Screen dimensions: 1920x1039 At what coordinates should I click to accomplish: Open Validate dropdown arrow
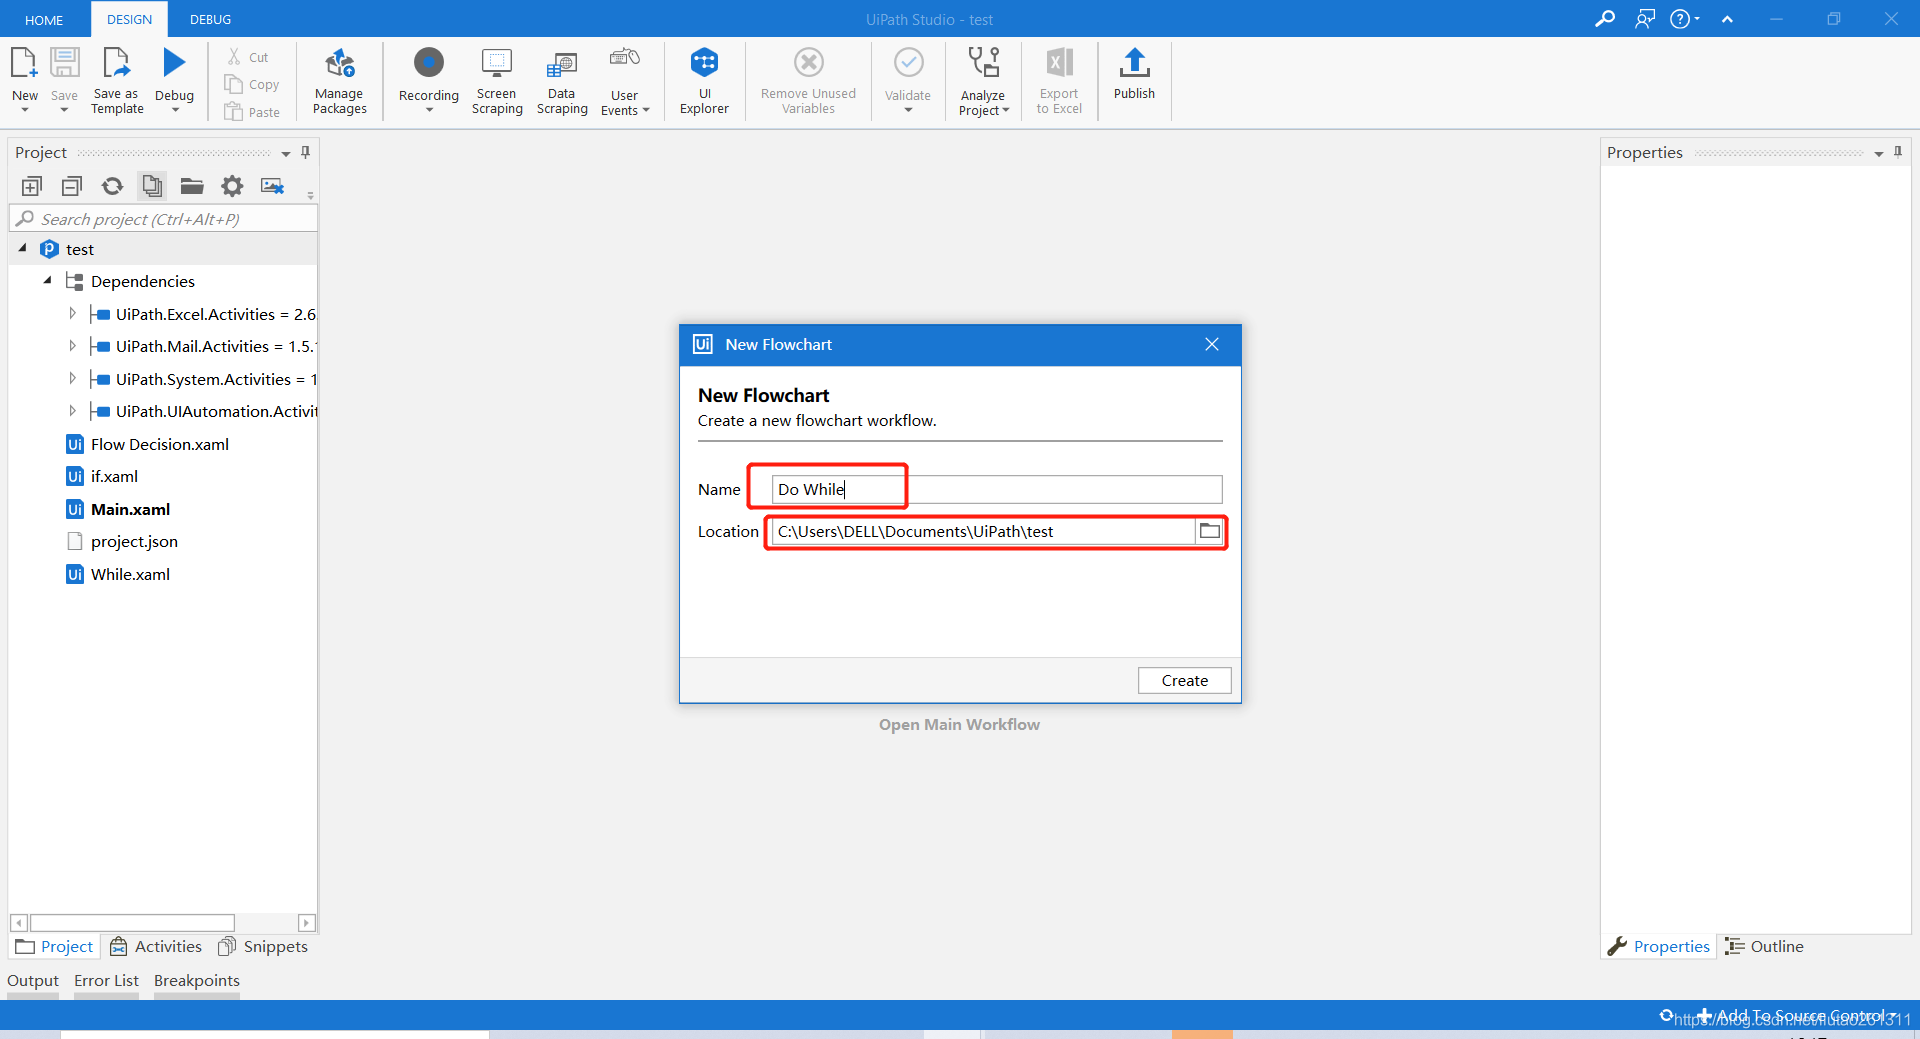(908, 109)
